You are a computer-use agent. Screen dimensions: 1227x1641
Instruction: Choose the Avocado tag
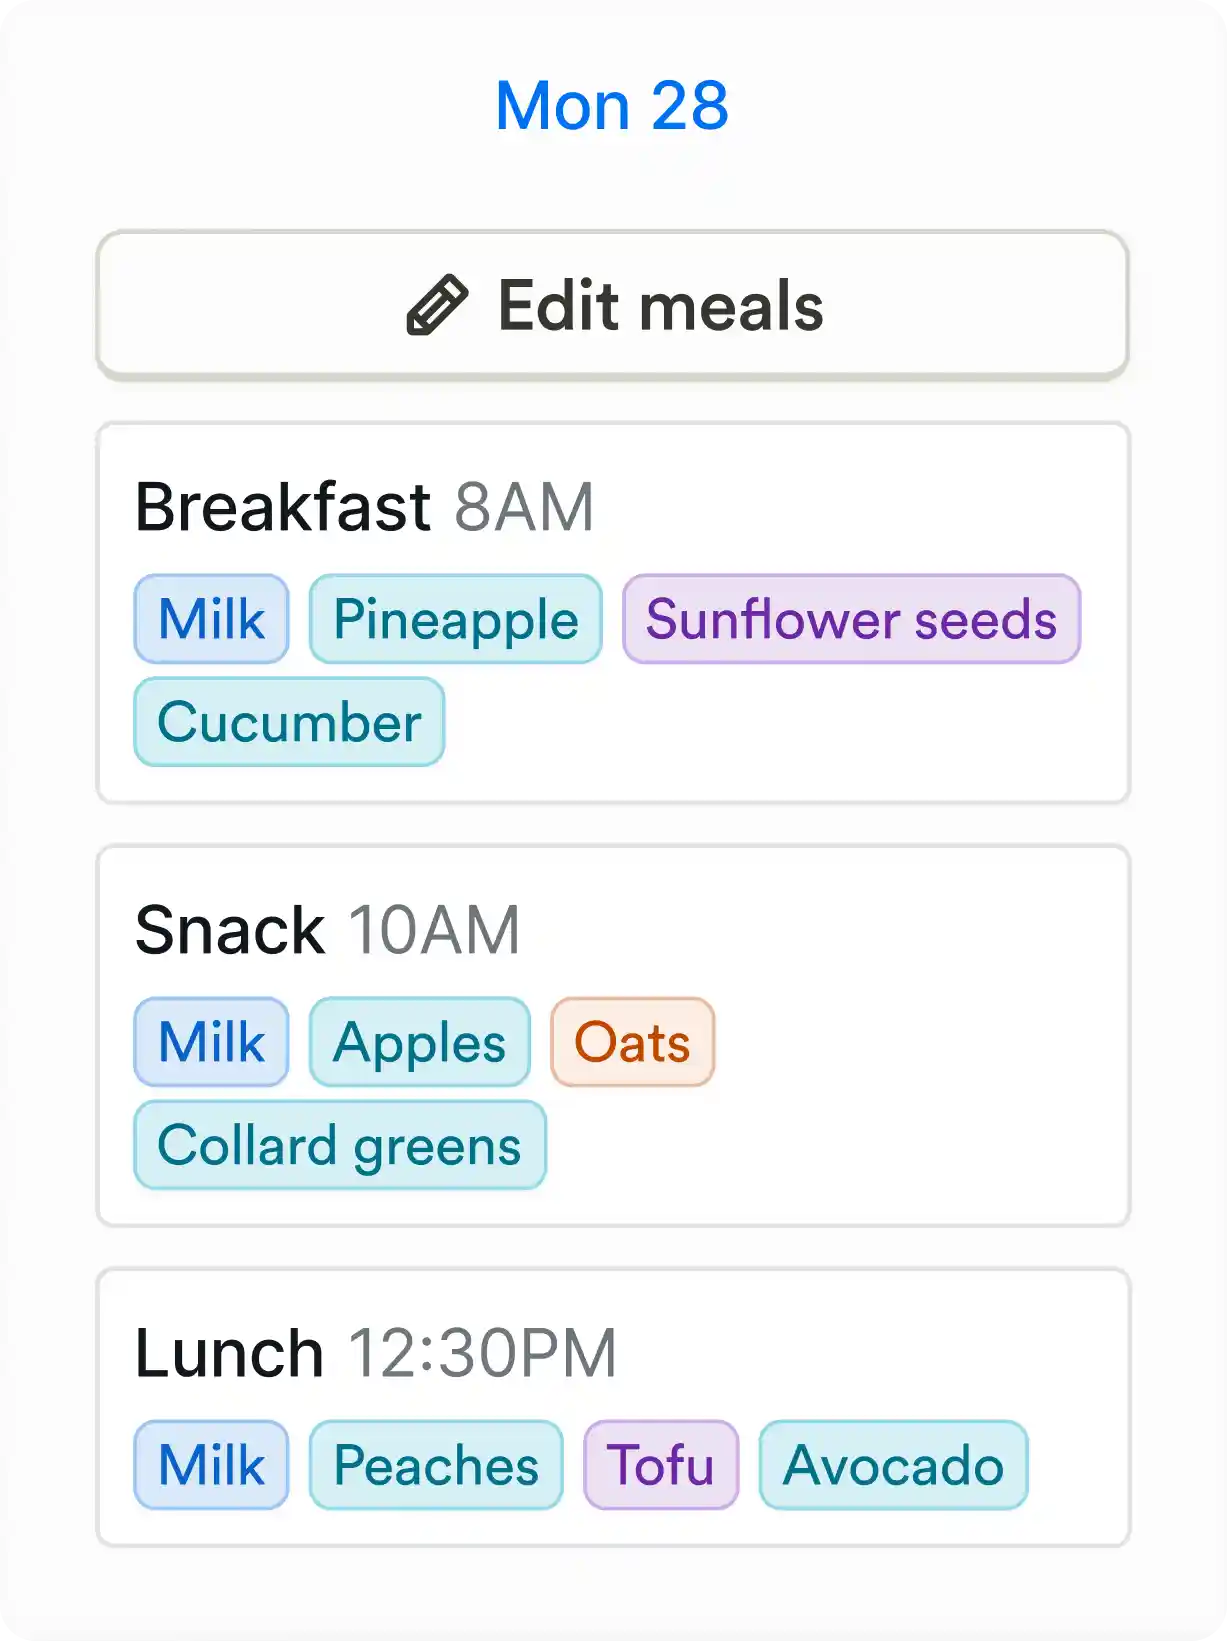coord(894,1465)
